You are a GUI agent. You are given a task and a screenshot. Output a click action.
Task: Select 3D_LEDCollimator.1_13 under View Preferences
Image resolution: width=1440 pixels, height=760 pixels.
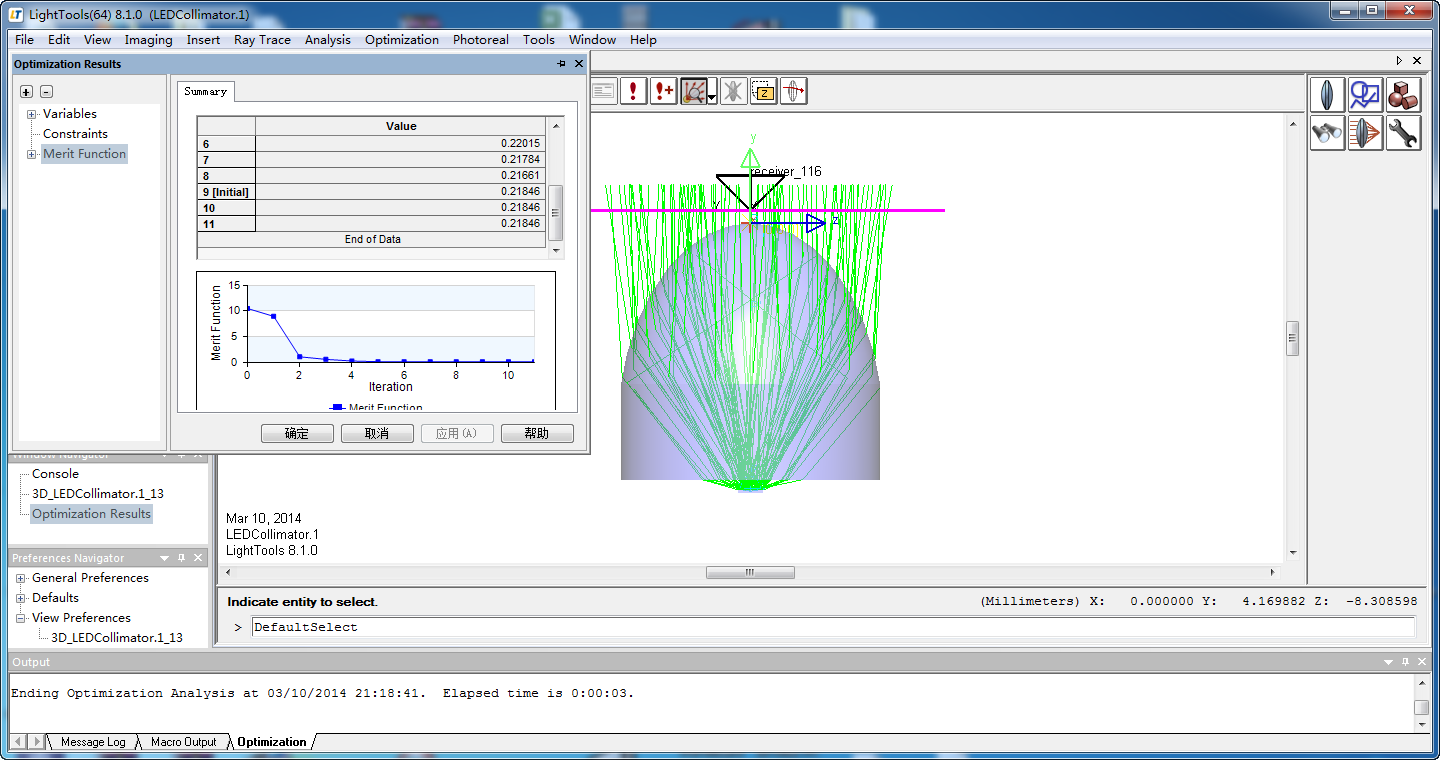(x=117, y=638)
